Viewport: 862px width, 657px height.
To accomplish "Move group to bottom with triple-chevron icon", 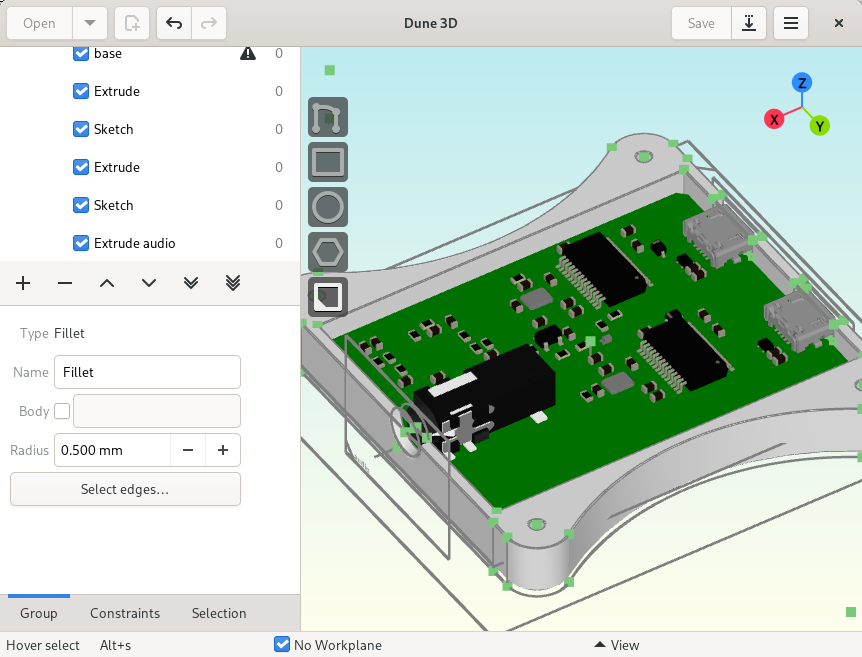I will coord(233,283).
